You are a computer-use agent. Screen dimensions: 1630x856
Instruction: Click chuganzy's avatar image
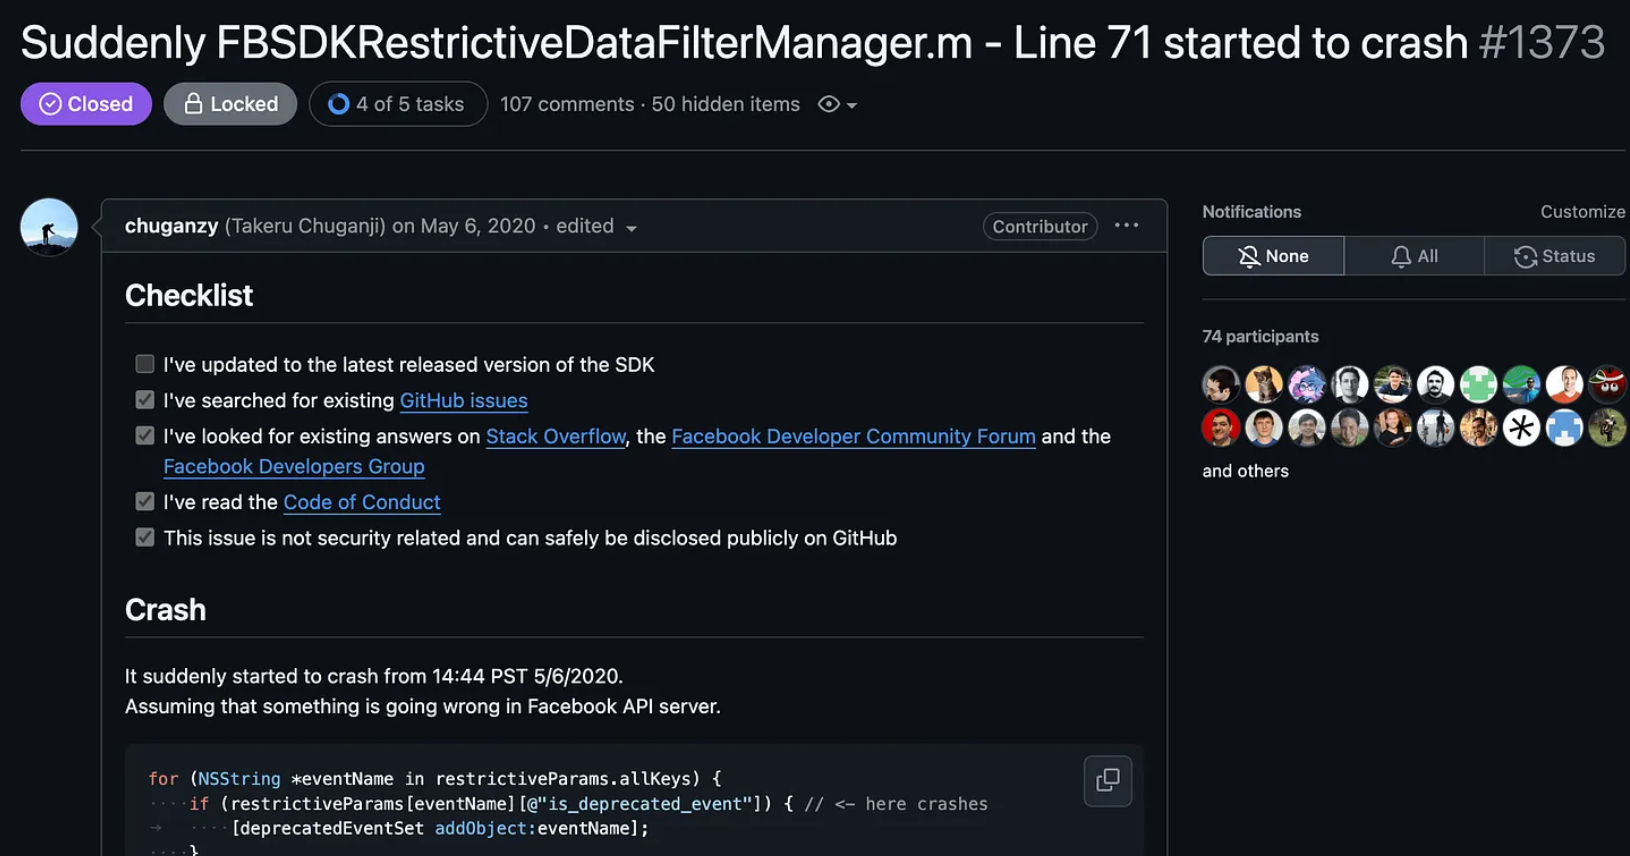[49, 227]
